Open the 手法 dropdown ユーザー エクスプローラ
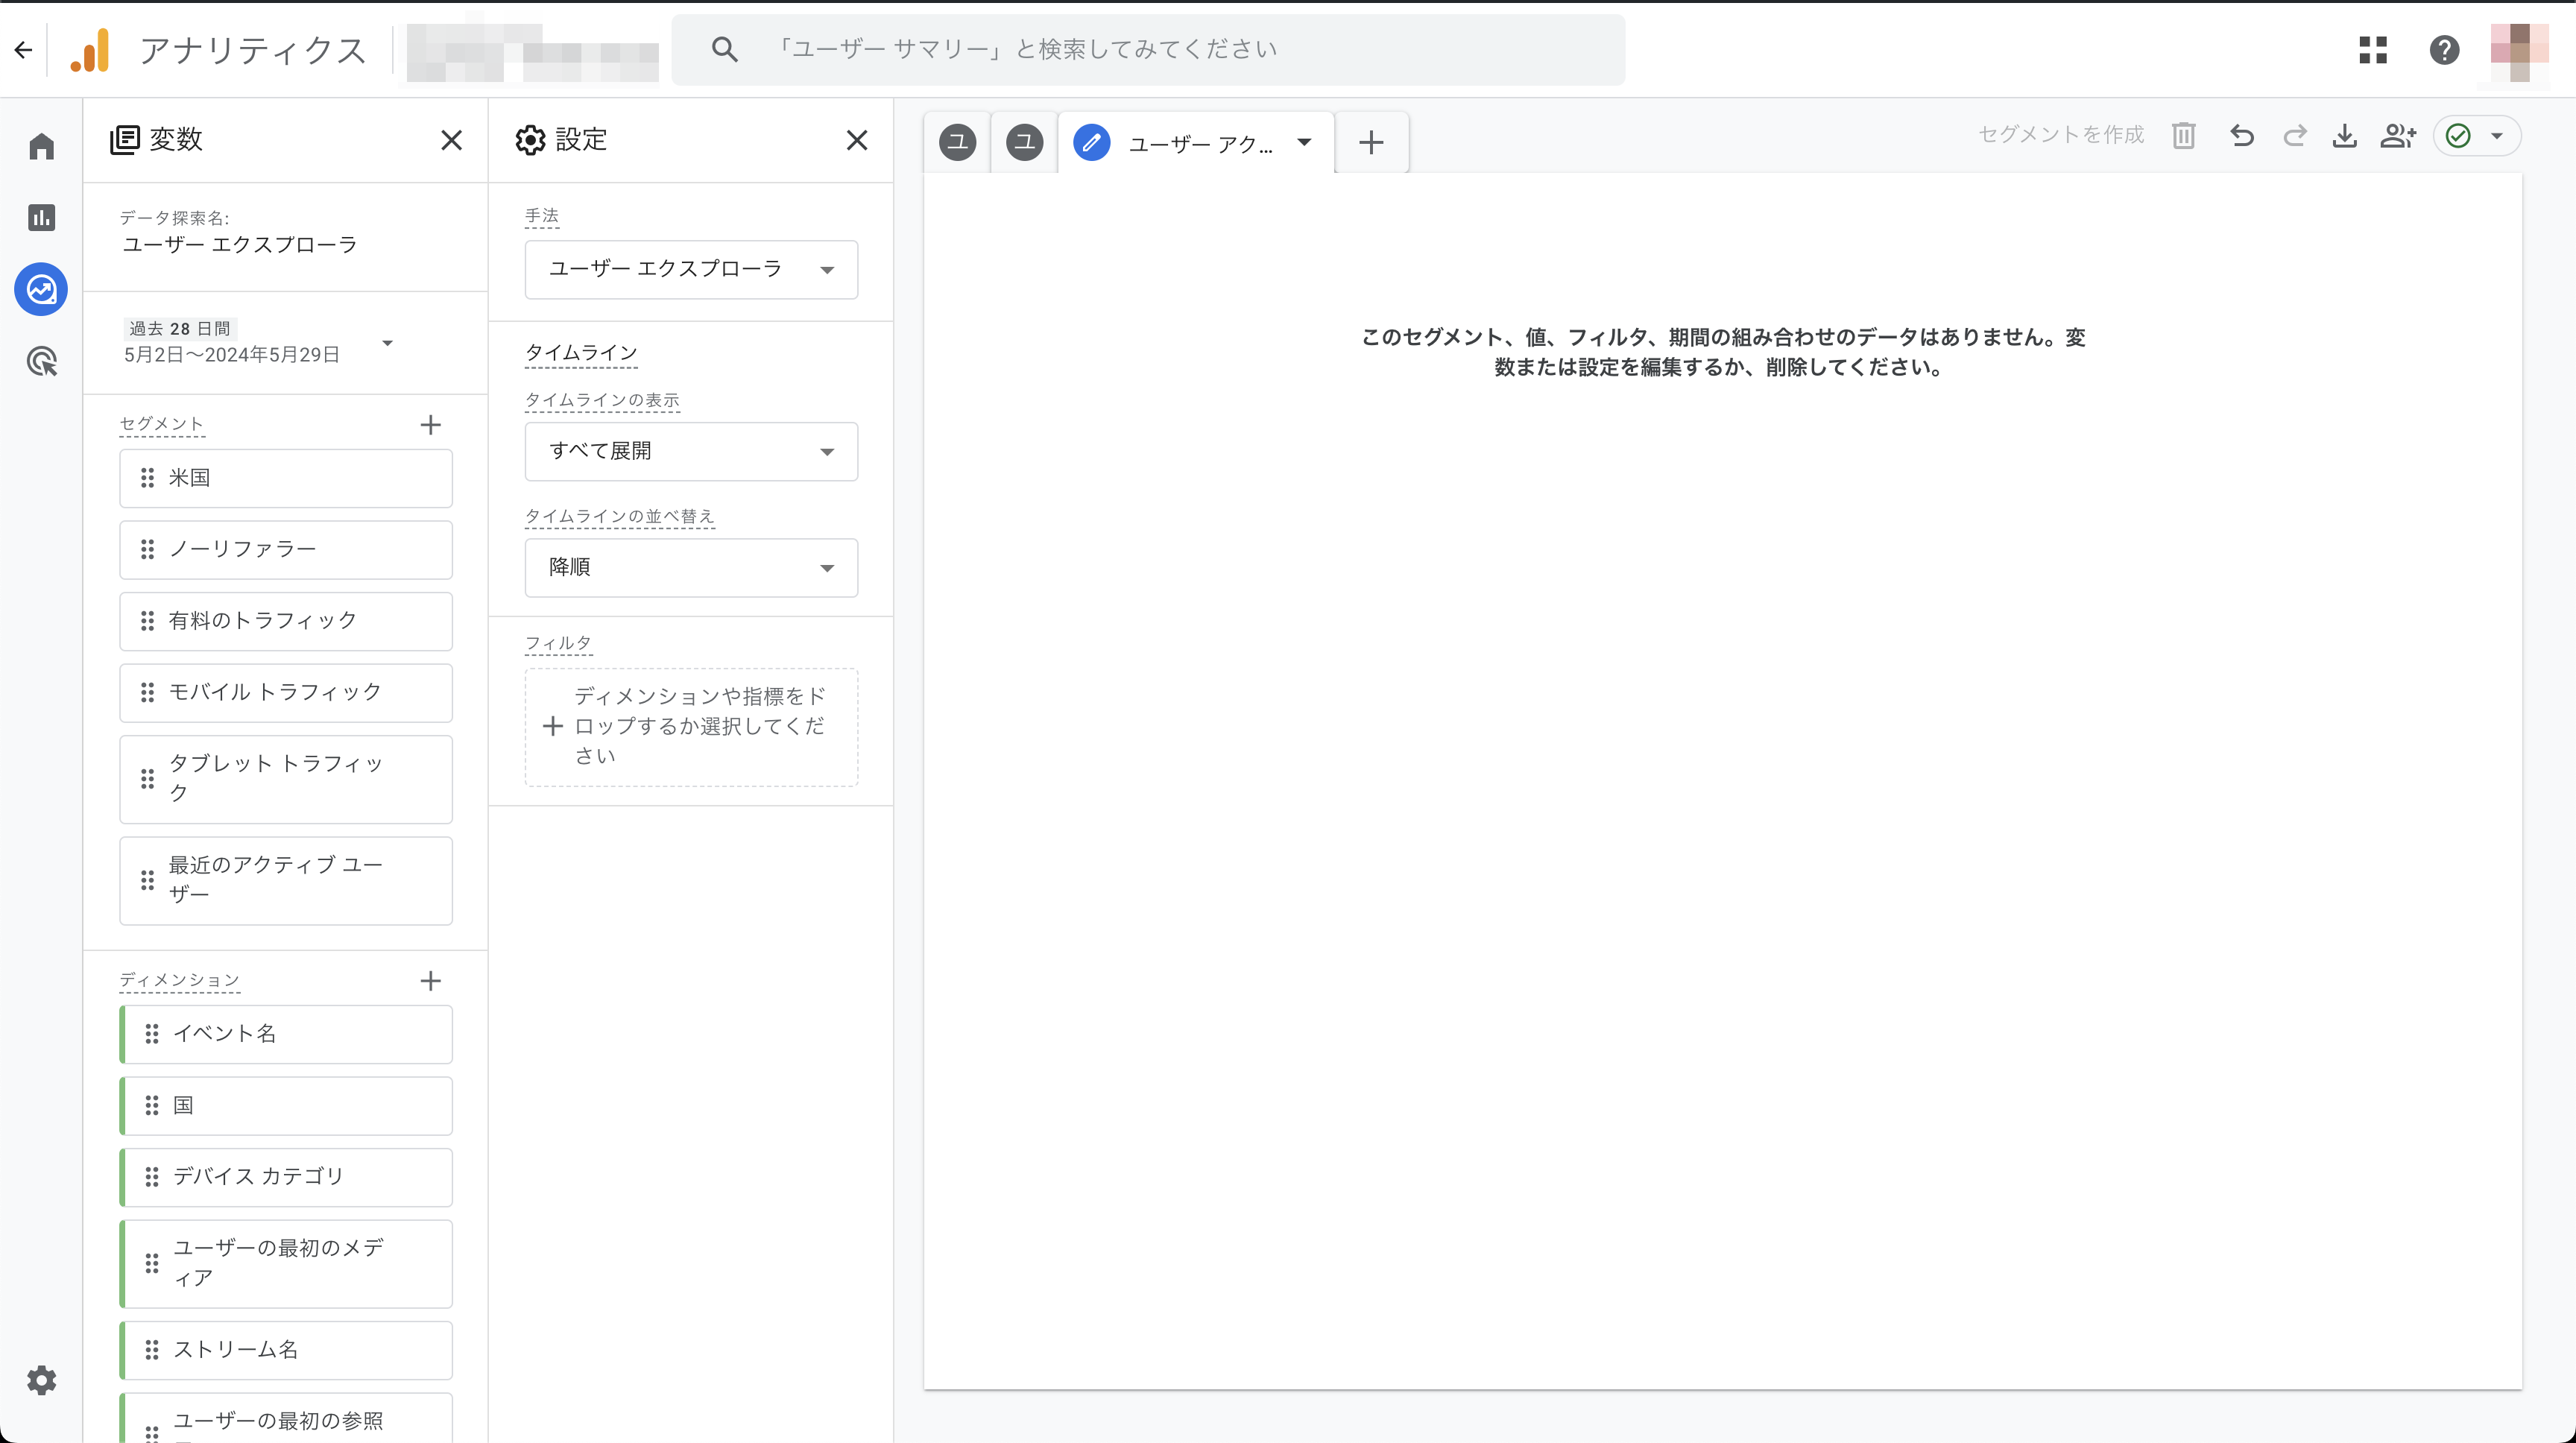 tap(691, 269)
